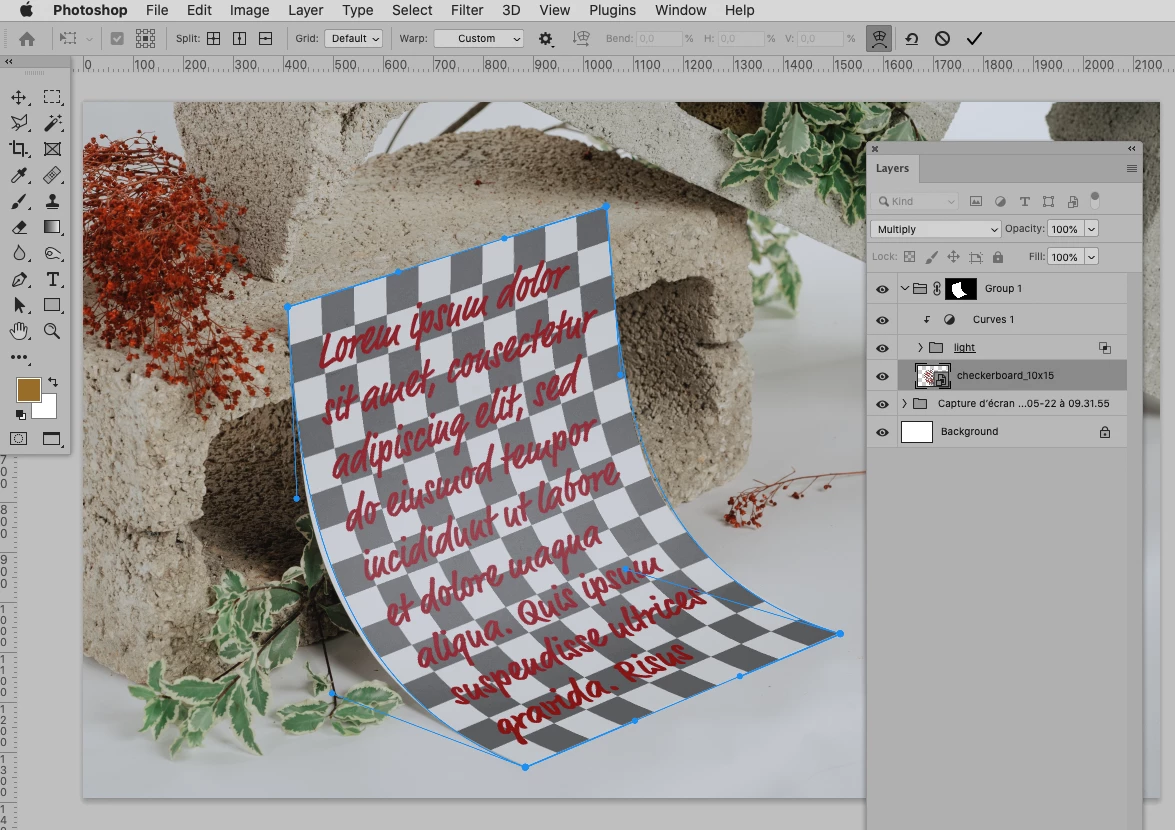Select the Crop tool

tap(19, 149)
